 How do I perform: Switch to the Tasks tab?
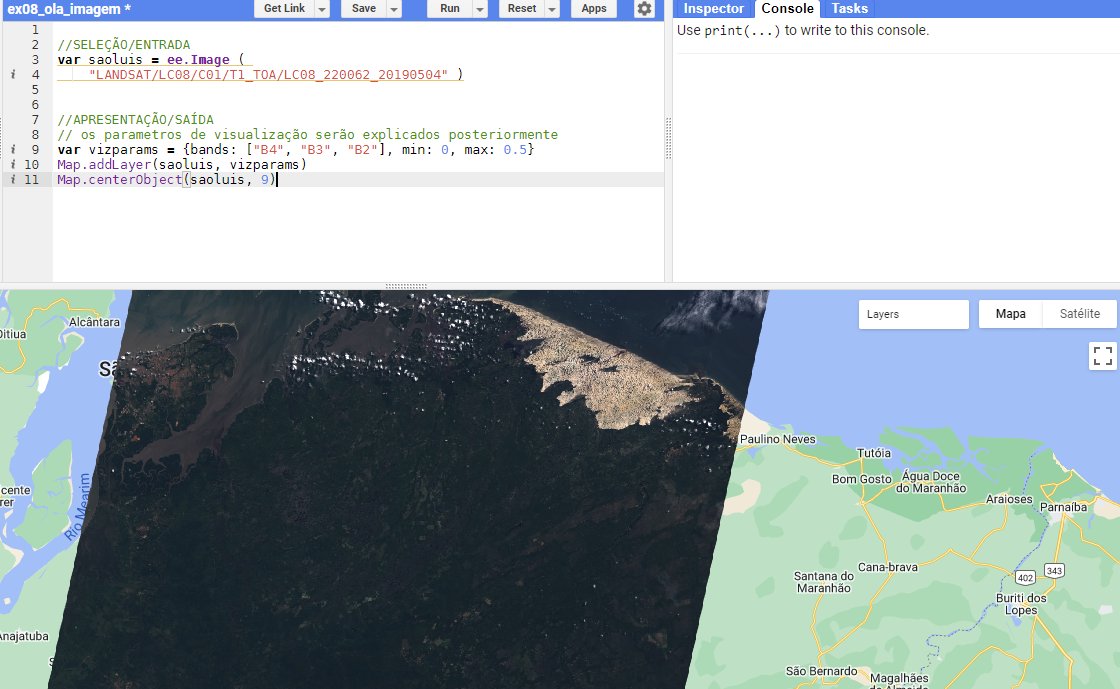tap(849, 9)
